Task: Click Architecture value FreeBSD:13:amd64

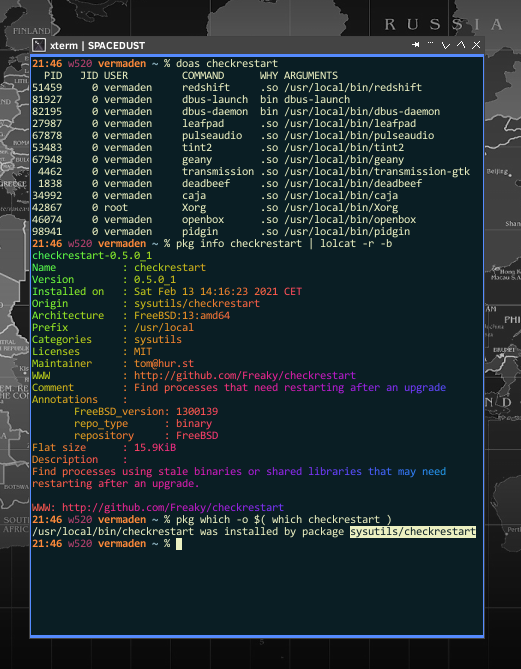Action: point(182,316)
